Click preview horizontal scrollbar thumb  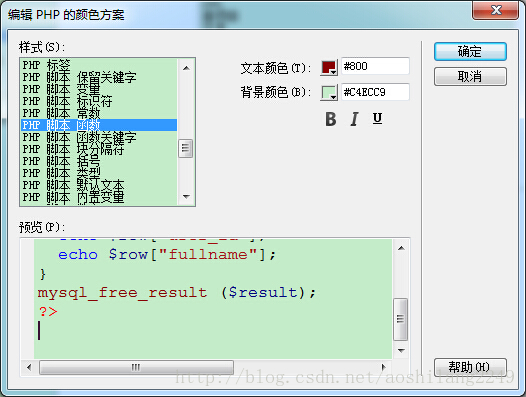[x=136, y=367]
